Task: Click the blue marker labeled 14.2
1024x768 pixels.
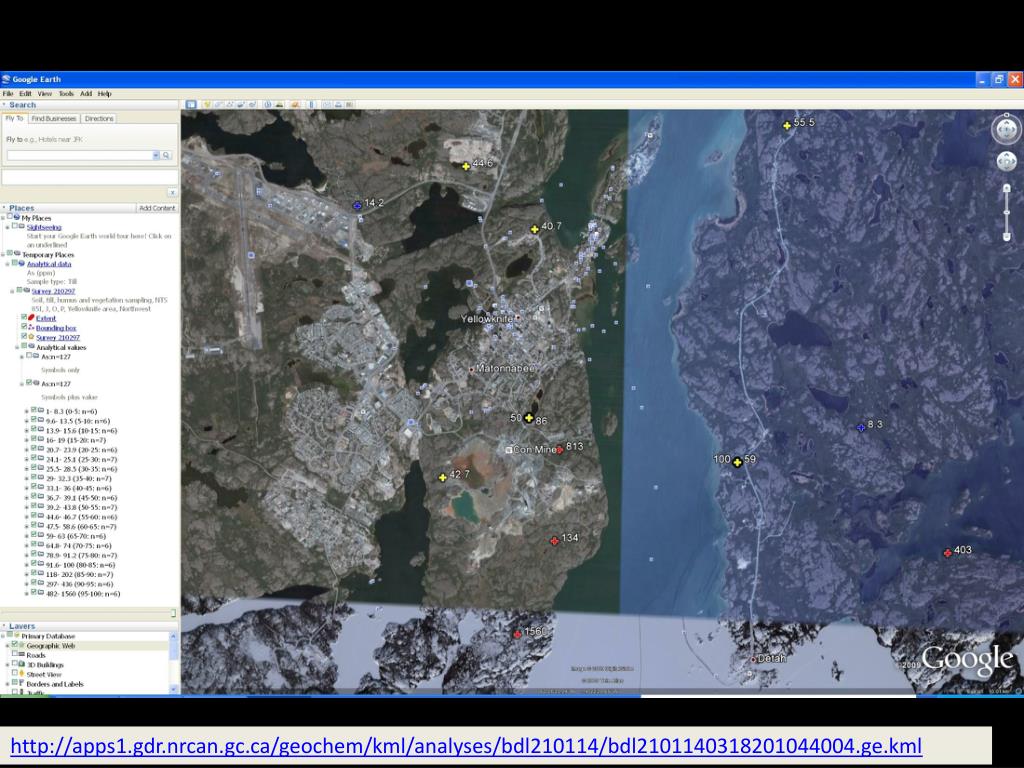Action: pos(357,205)
